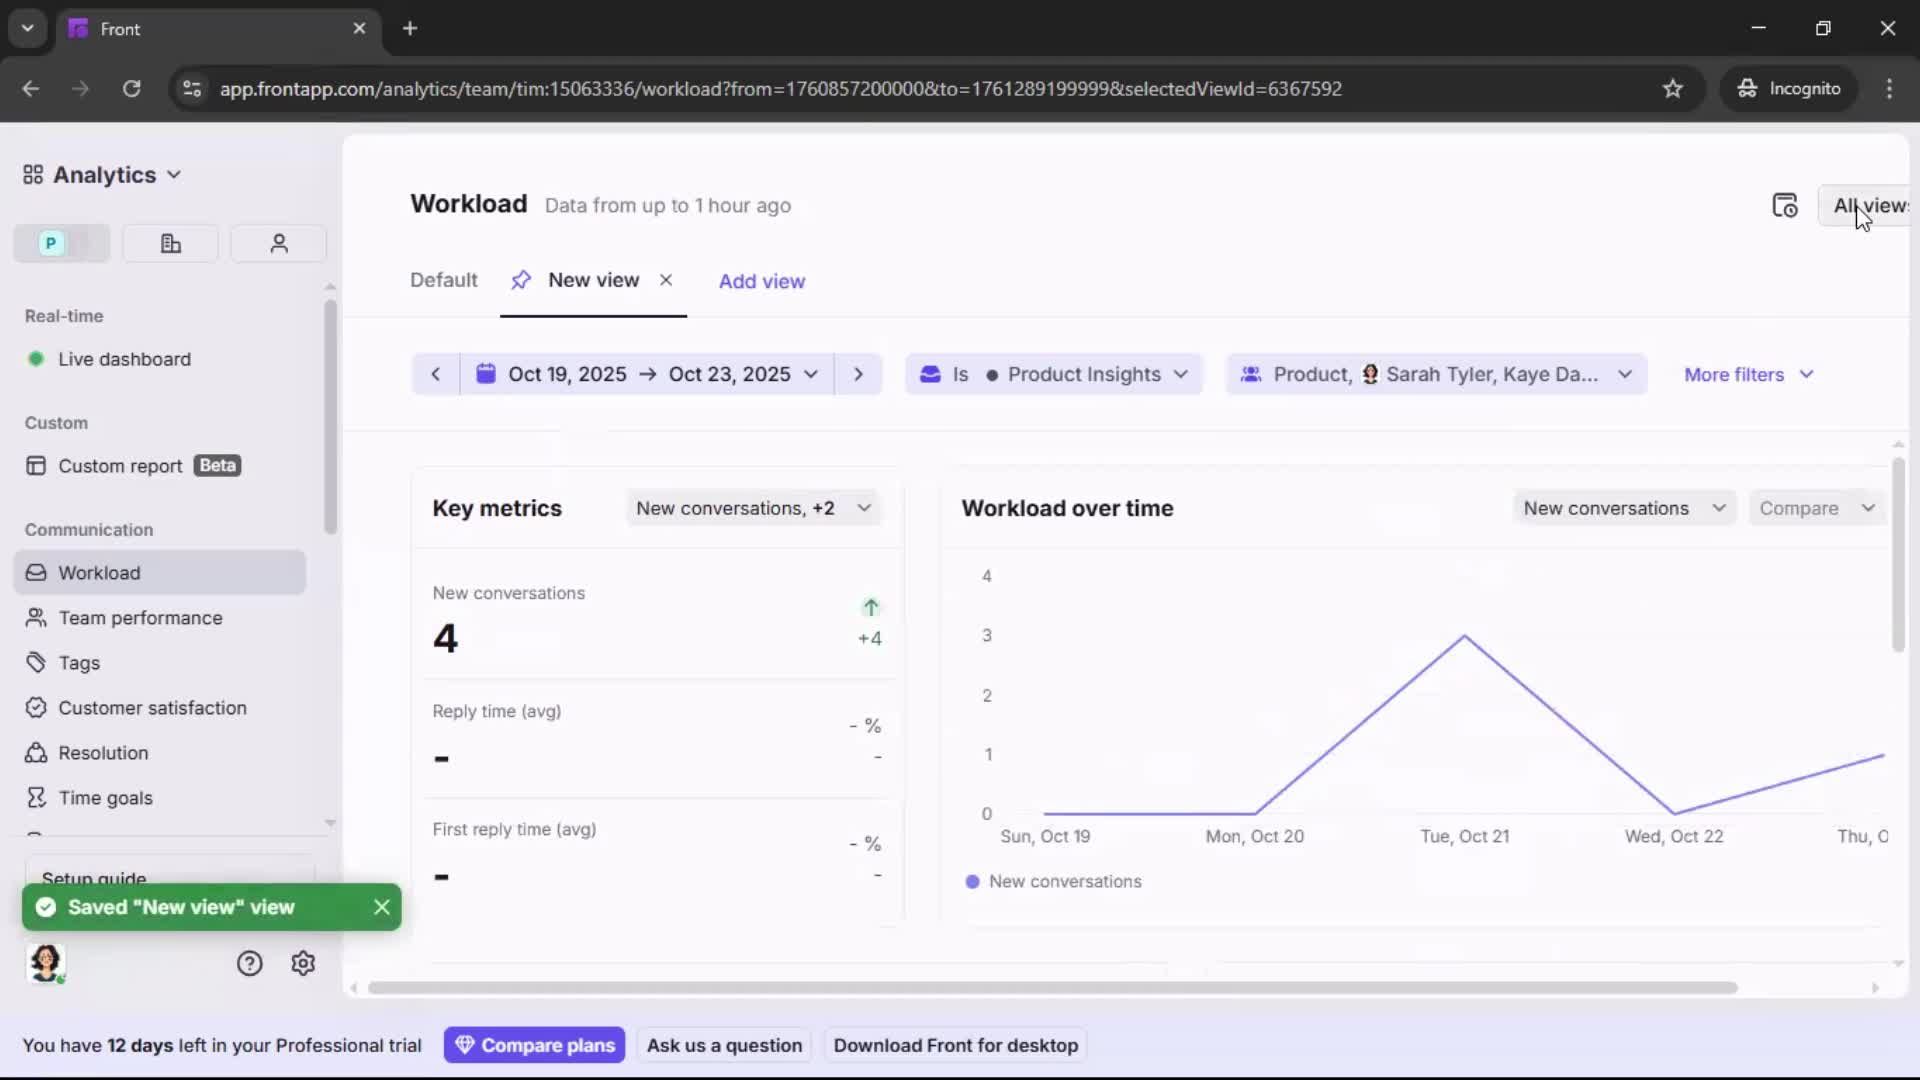This screenshot has height=1080, width=1920.
Task: Open the Tags analytics section
Action: tap(79, 662)
